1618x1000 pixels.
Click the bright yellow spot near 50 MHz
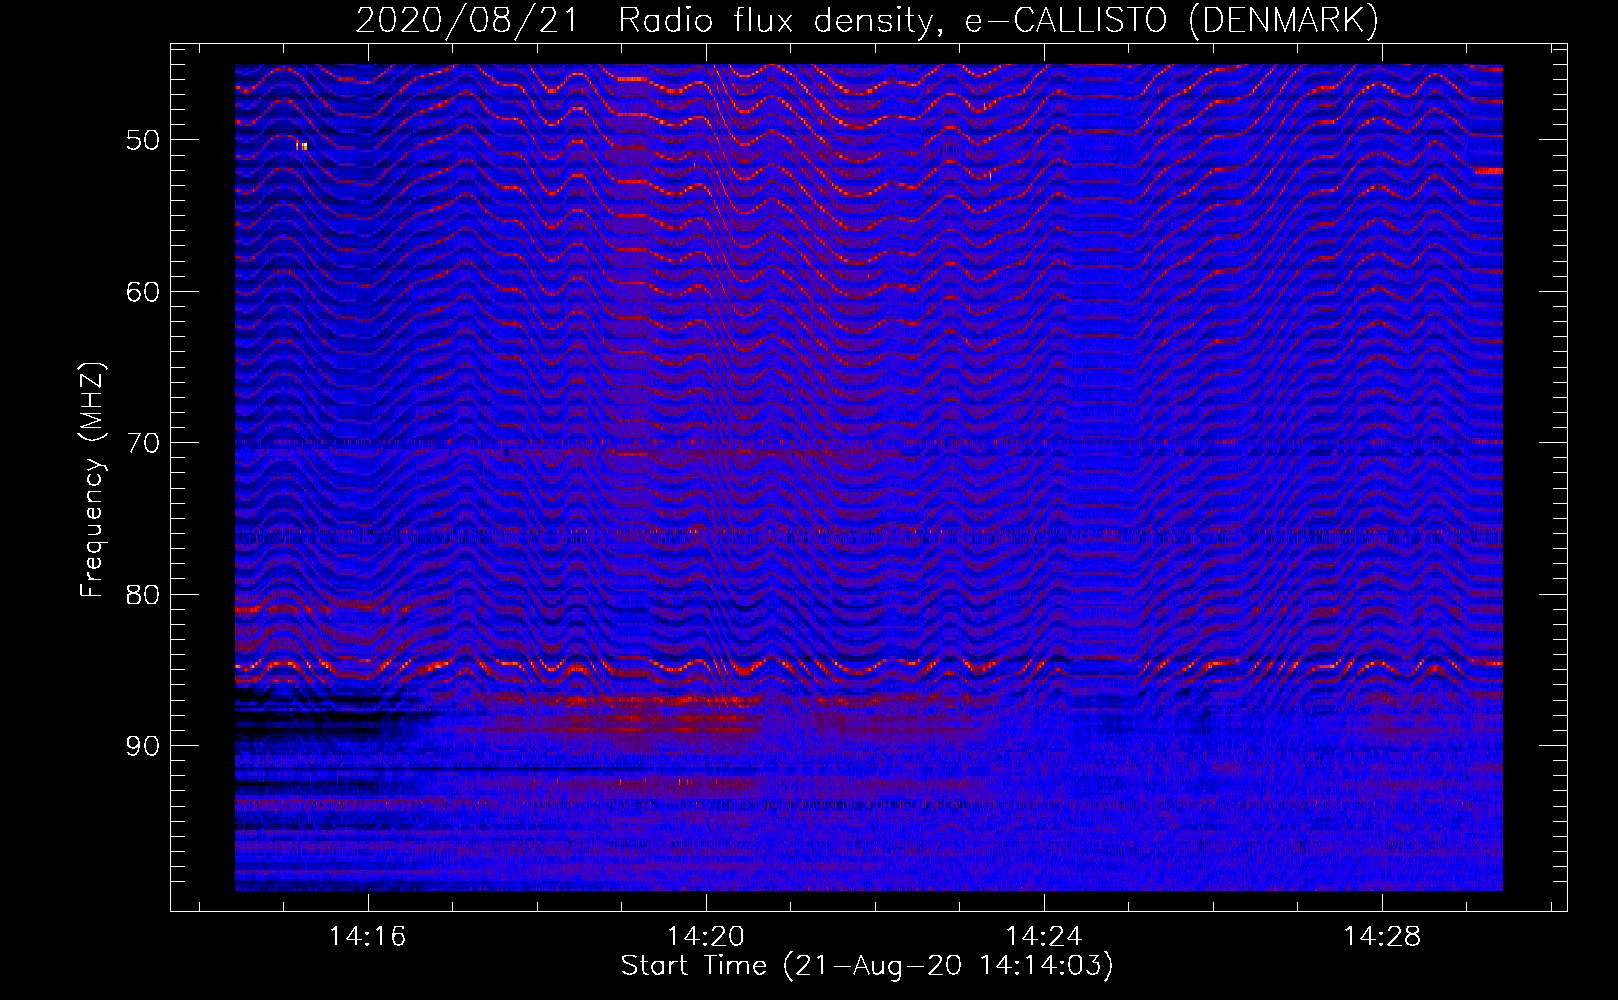301,146
